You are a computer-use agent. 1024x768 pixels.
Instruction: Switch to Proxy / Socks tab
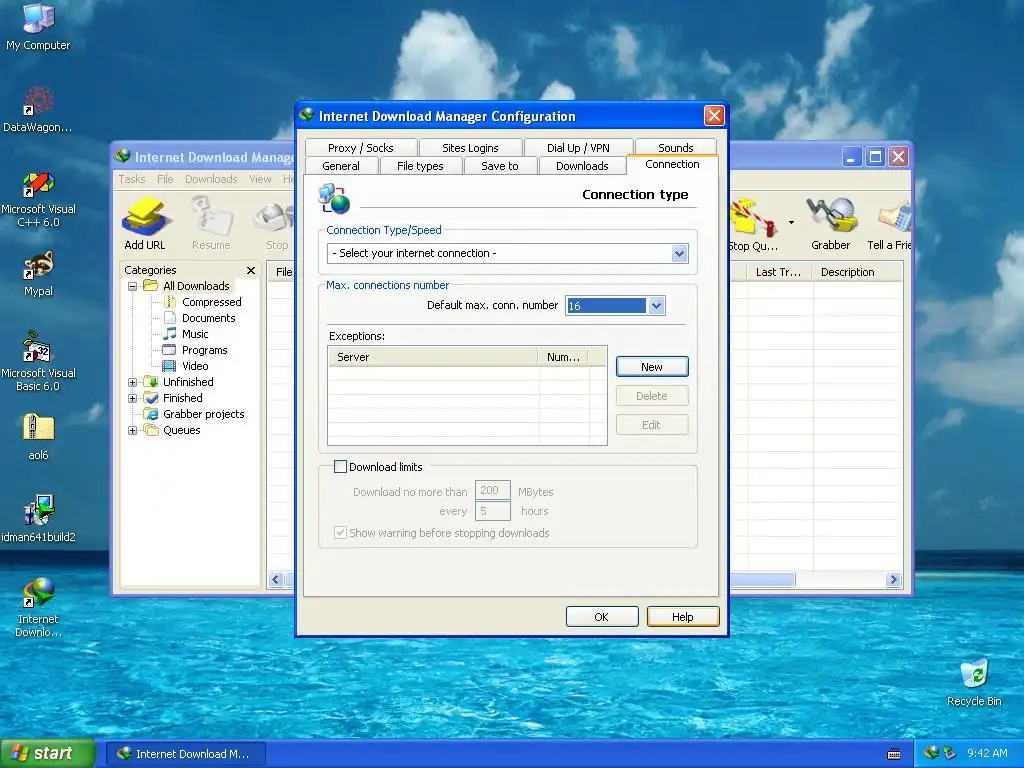360,148
